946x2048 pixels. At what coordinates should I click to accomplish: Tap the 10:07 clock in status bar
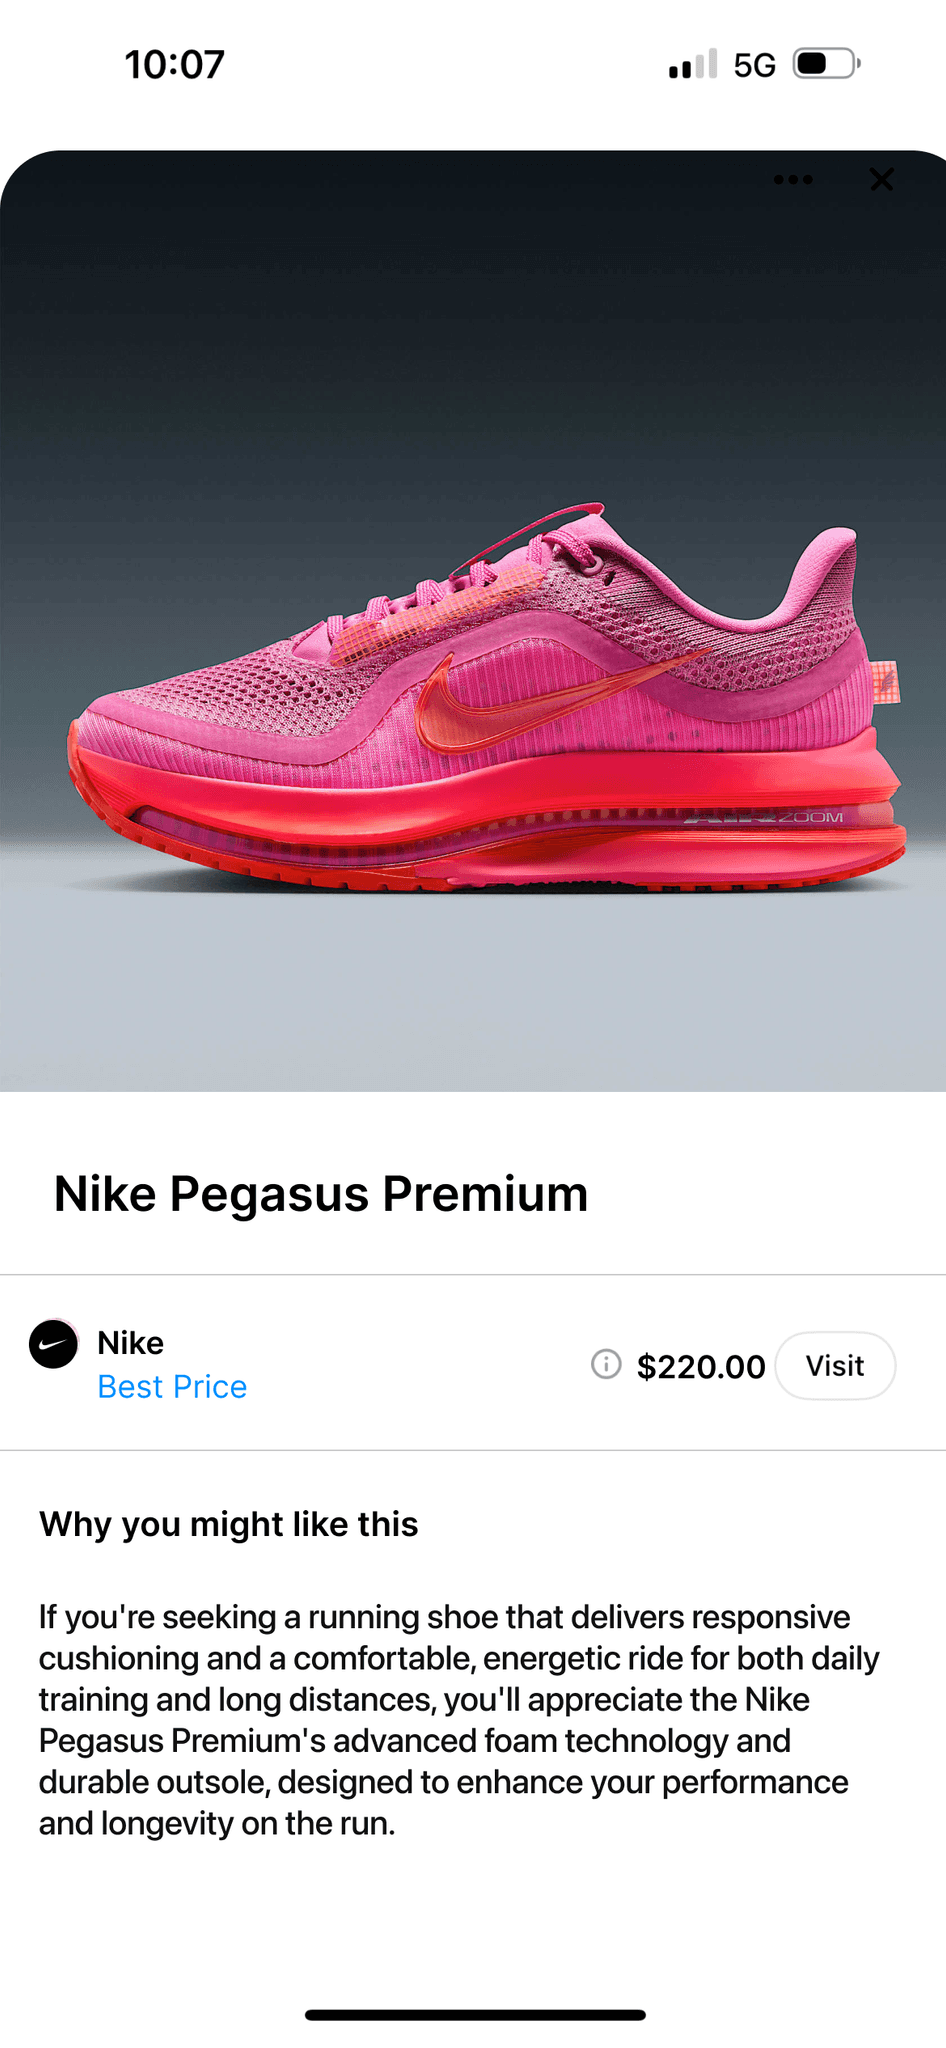click(x=175, y=65)
